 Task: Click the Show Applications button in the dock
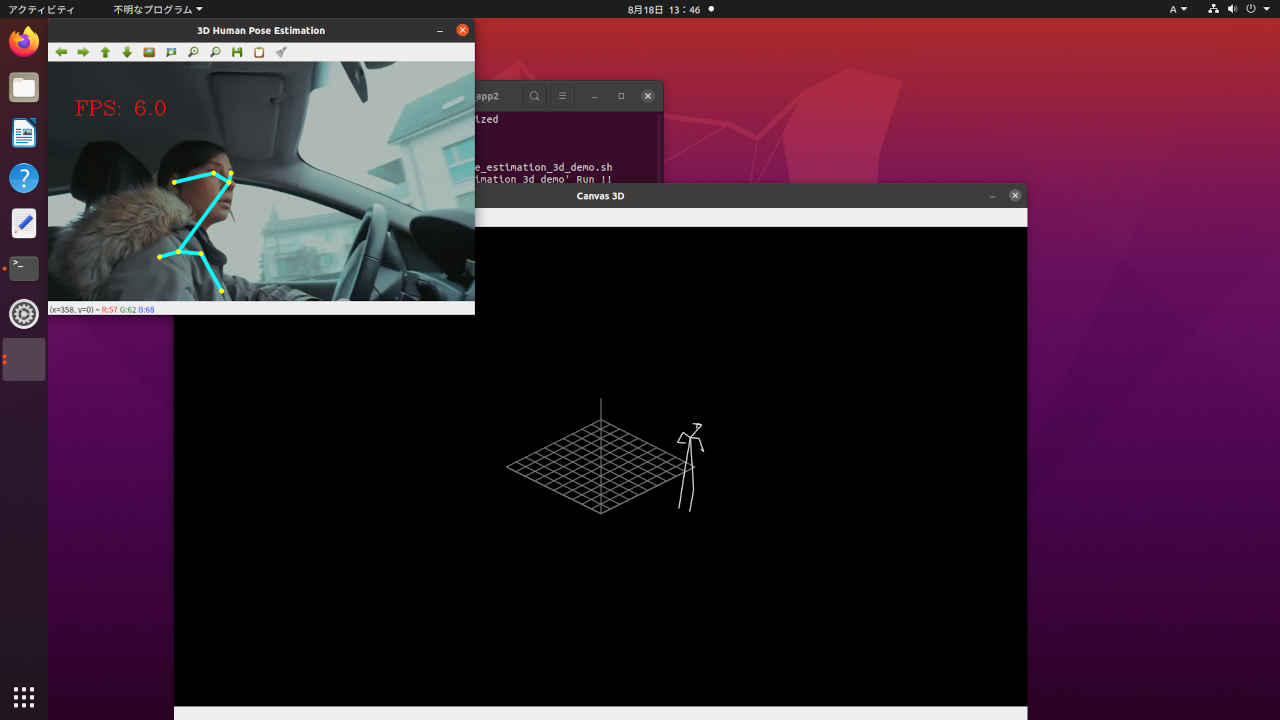pyautogui.click(x=23, y=696)
